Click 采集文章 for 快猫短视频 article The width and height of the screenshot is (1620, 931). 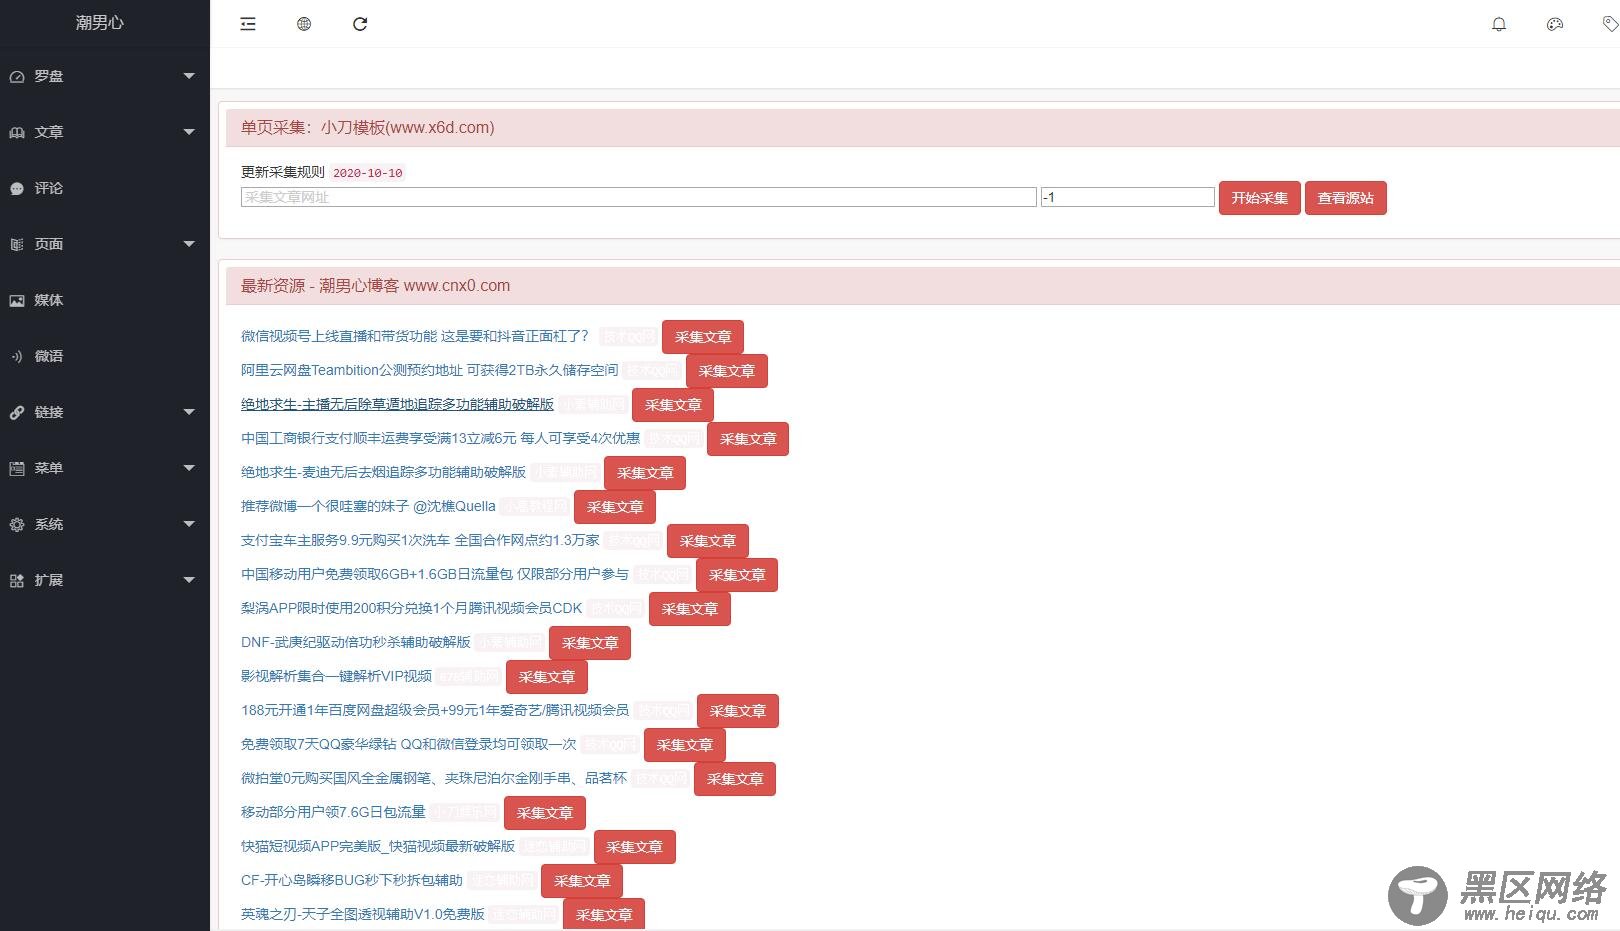(x=635, y=847)
